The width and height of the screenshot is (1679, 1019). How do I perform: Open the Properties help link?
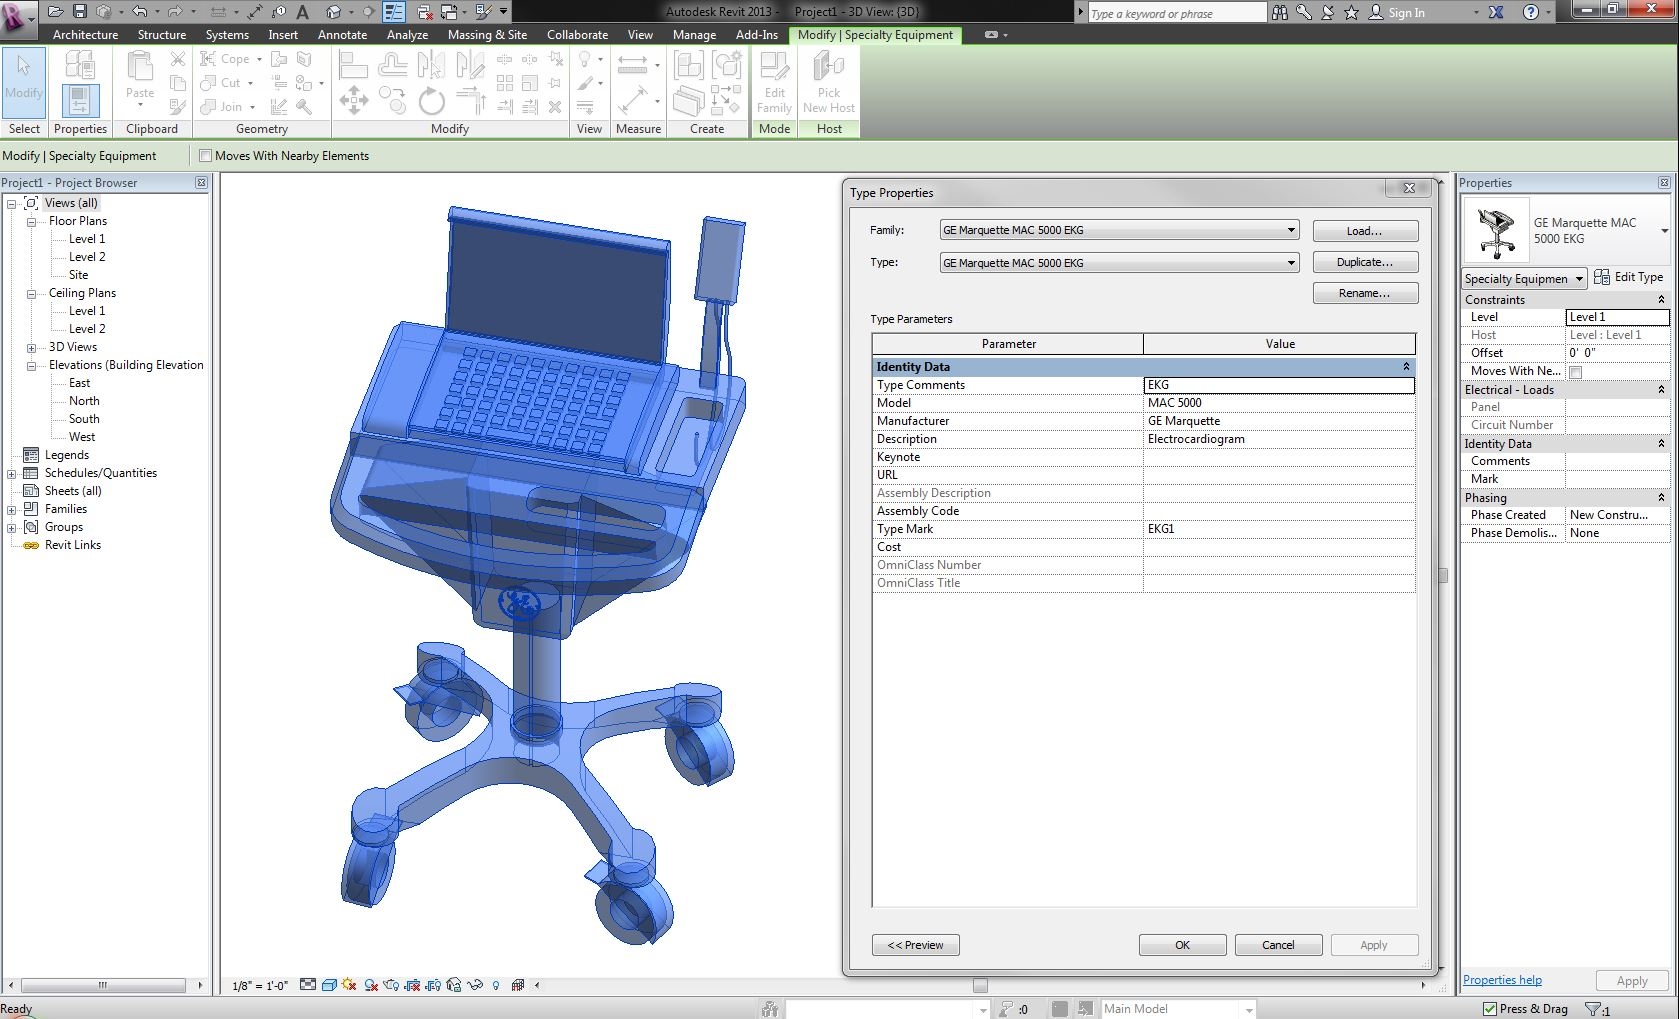(x=1501, y=980)
